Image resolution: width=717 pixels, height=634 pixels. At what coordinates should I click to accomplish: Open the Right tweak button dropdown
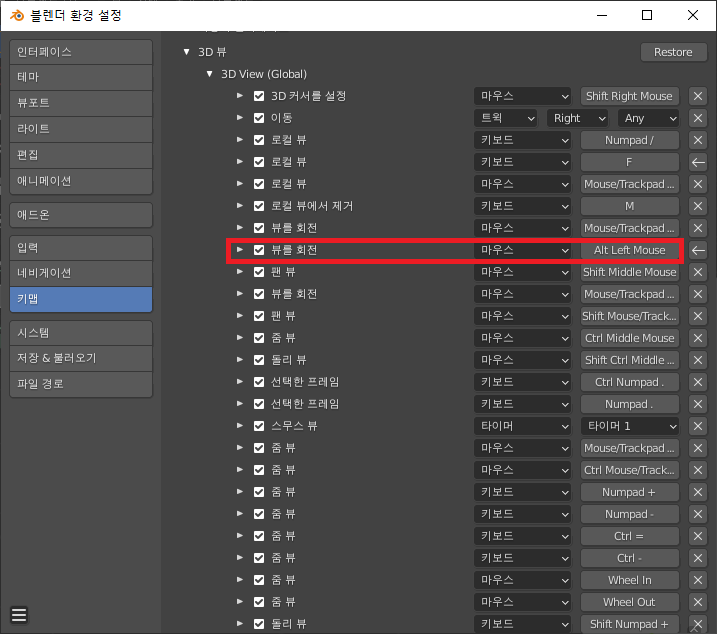coord(578,118)
